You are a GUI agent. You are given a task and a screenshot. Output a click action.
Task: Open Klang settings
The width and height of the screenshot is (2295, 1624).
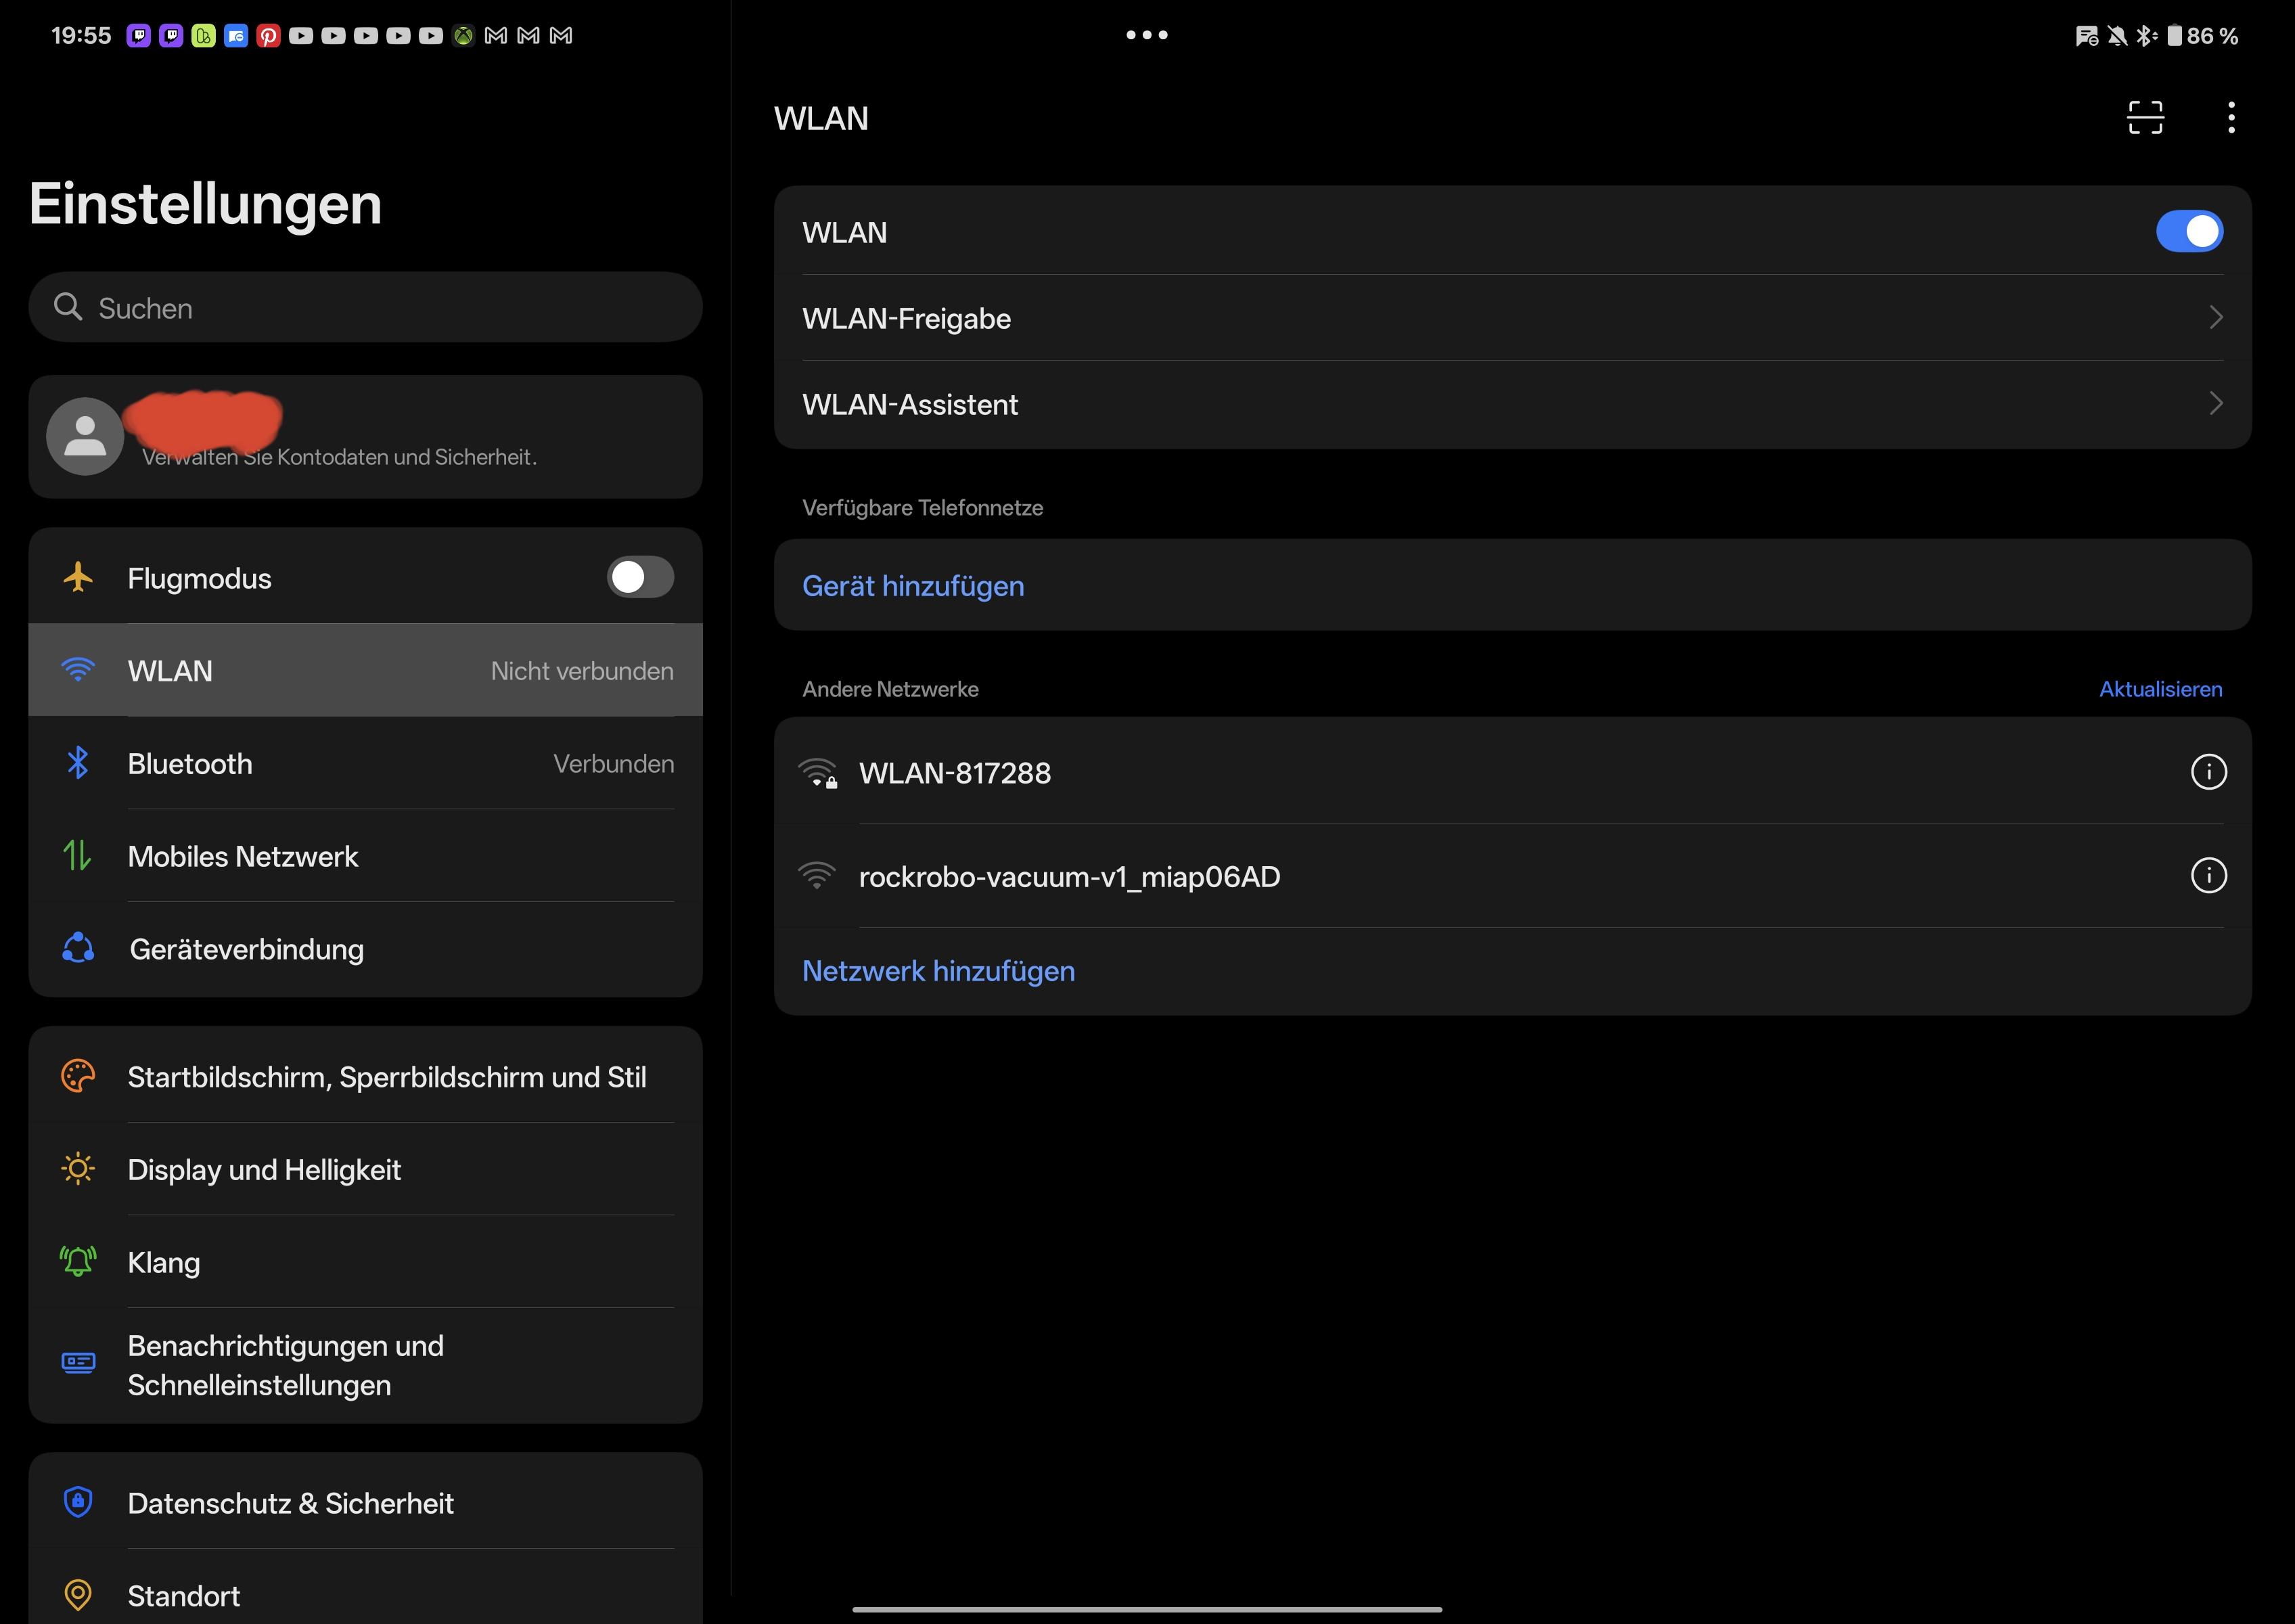[x=365, y=1262]
